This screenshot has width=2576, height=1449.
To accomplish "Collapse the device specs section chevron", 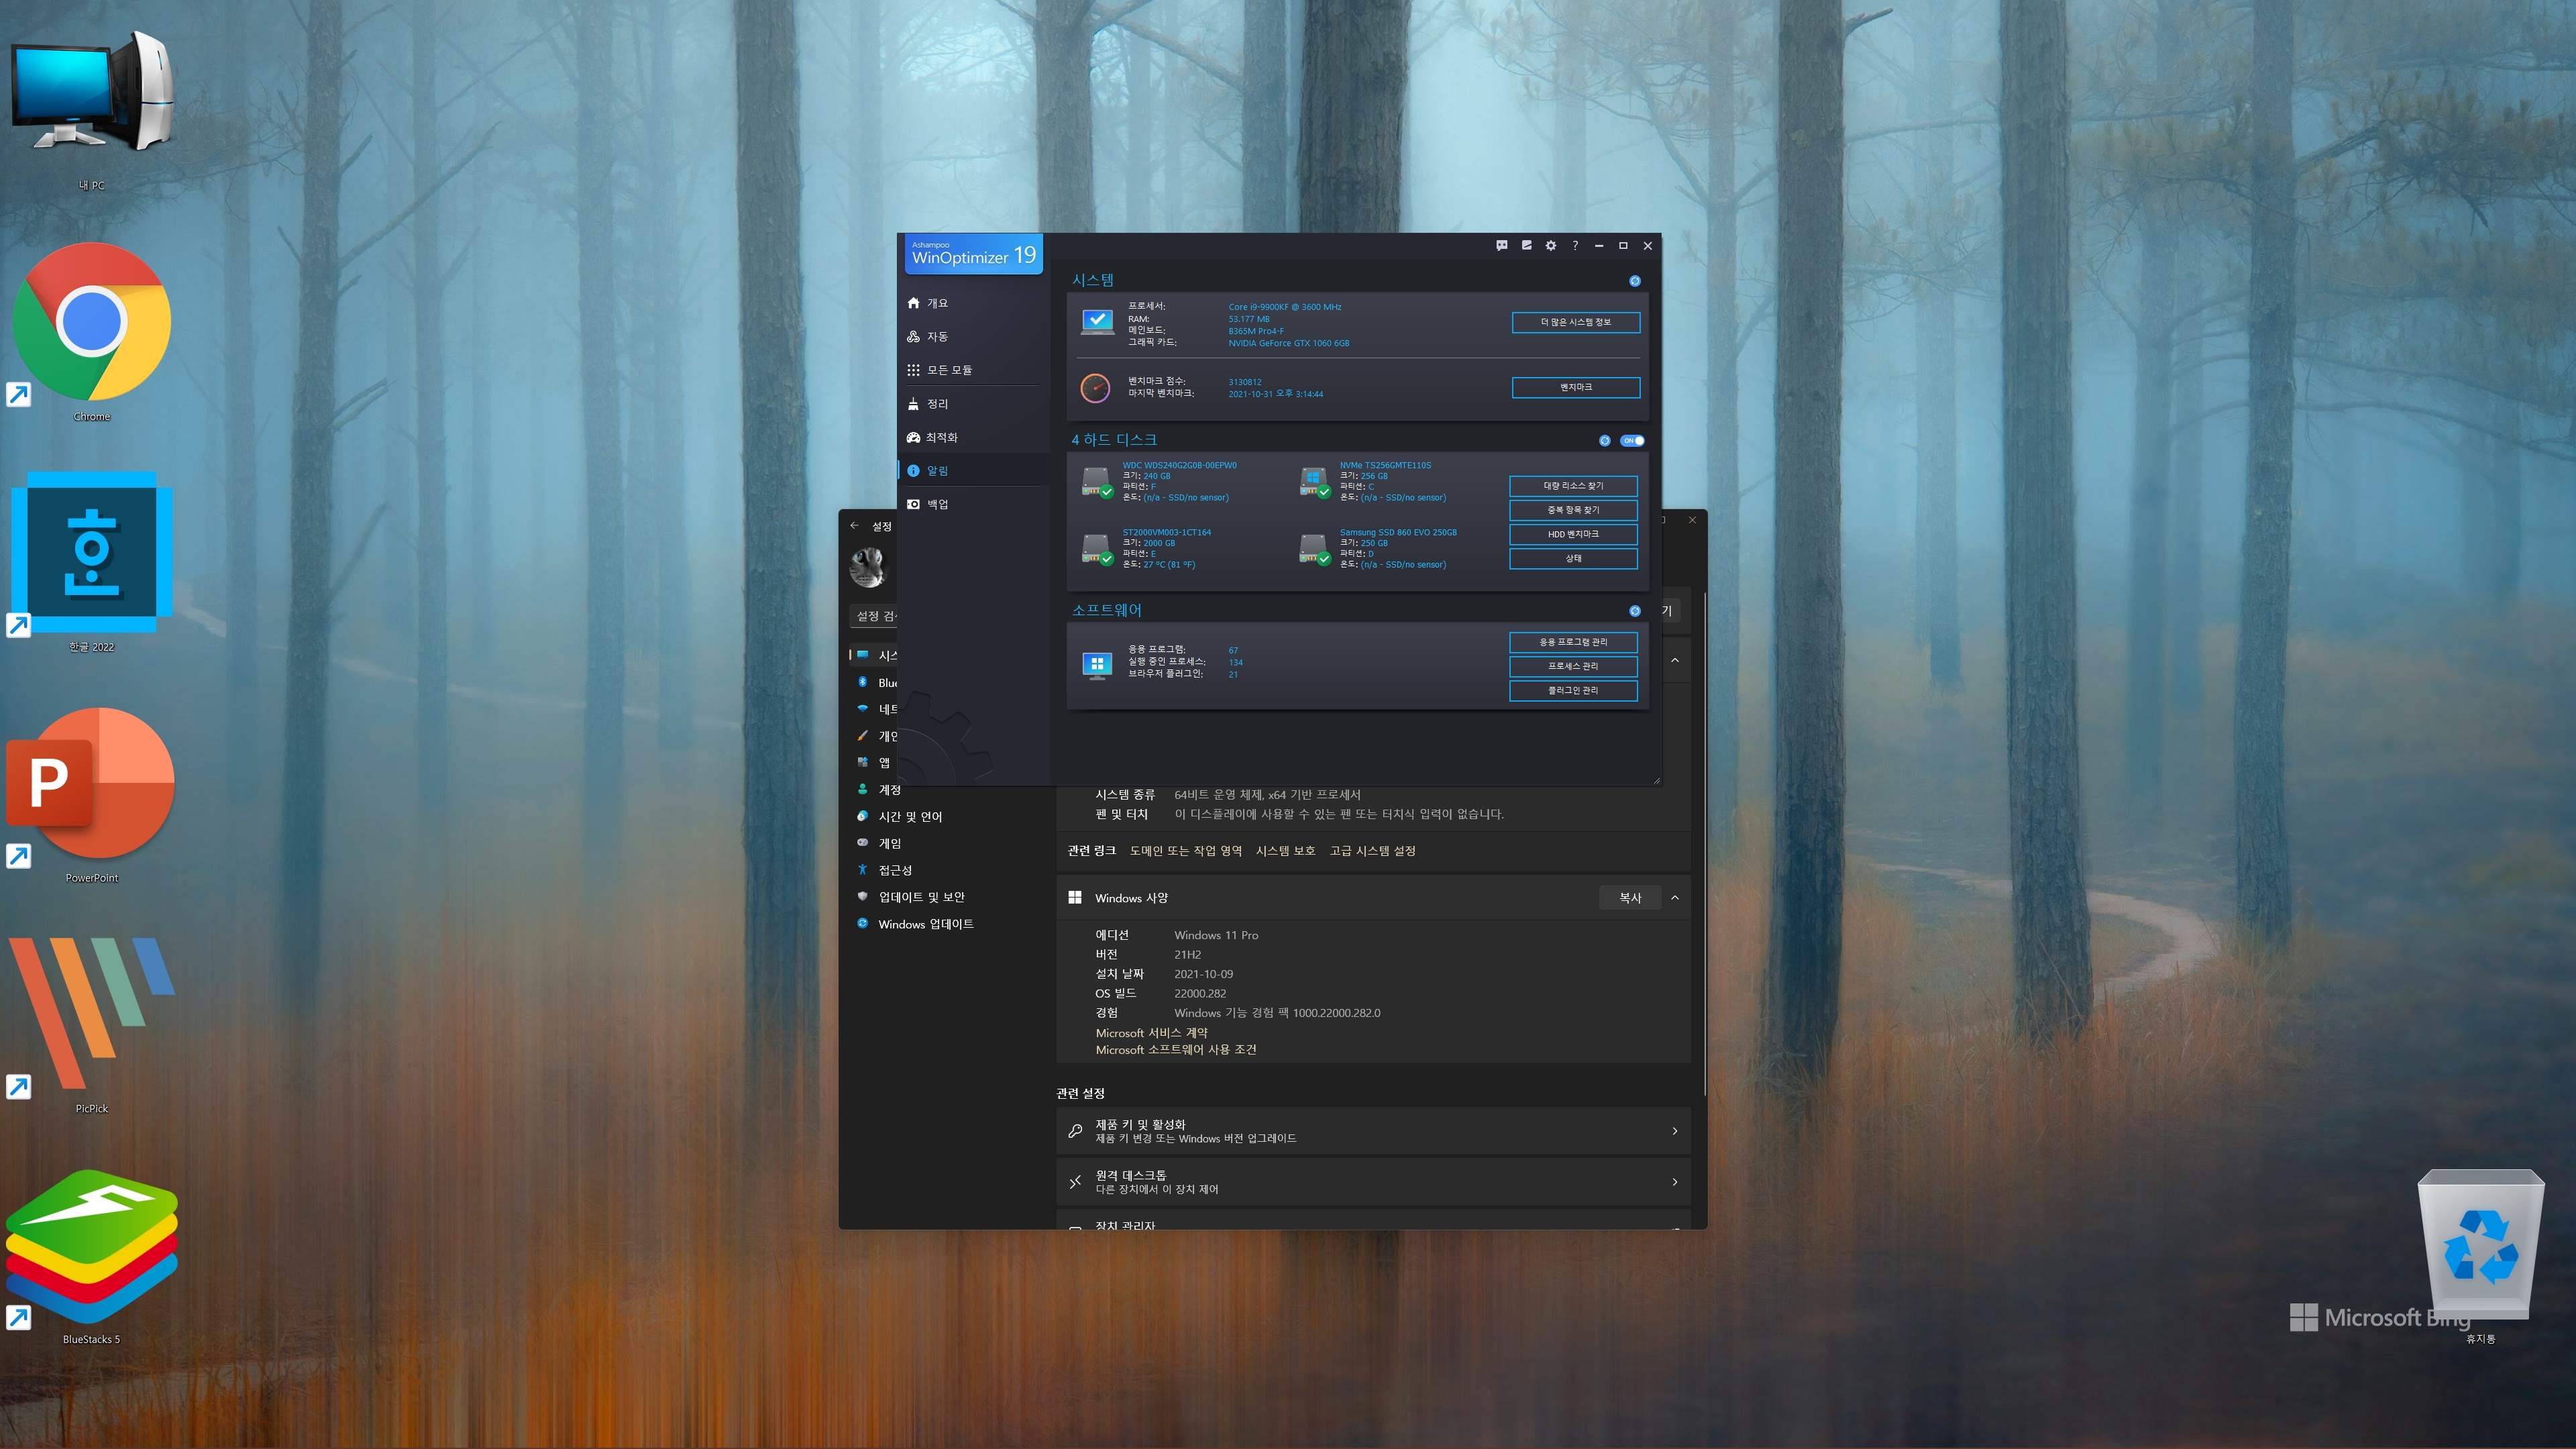I will 1675,660.
